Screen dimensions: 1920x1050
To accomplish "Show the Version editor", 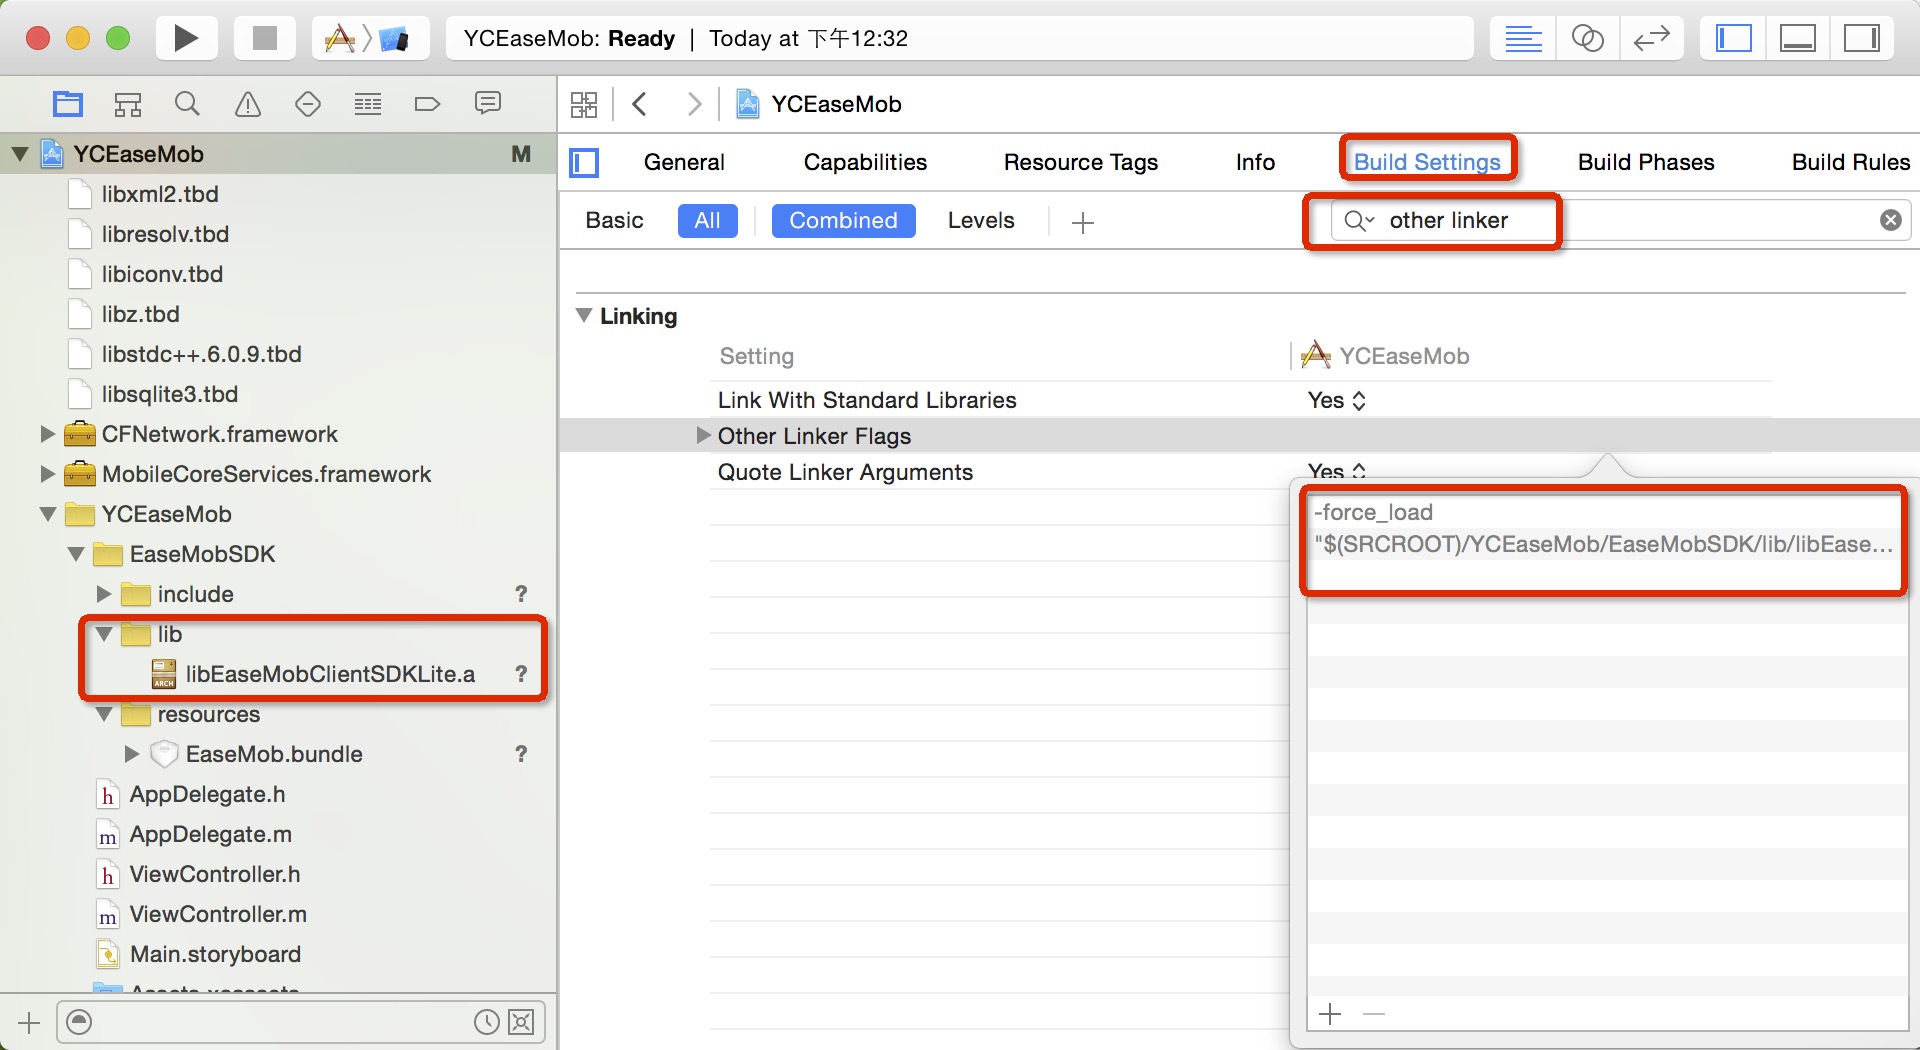I will click(1652, 38).
